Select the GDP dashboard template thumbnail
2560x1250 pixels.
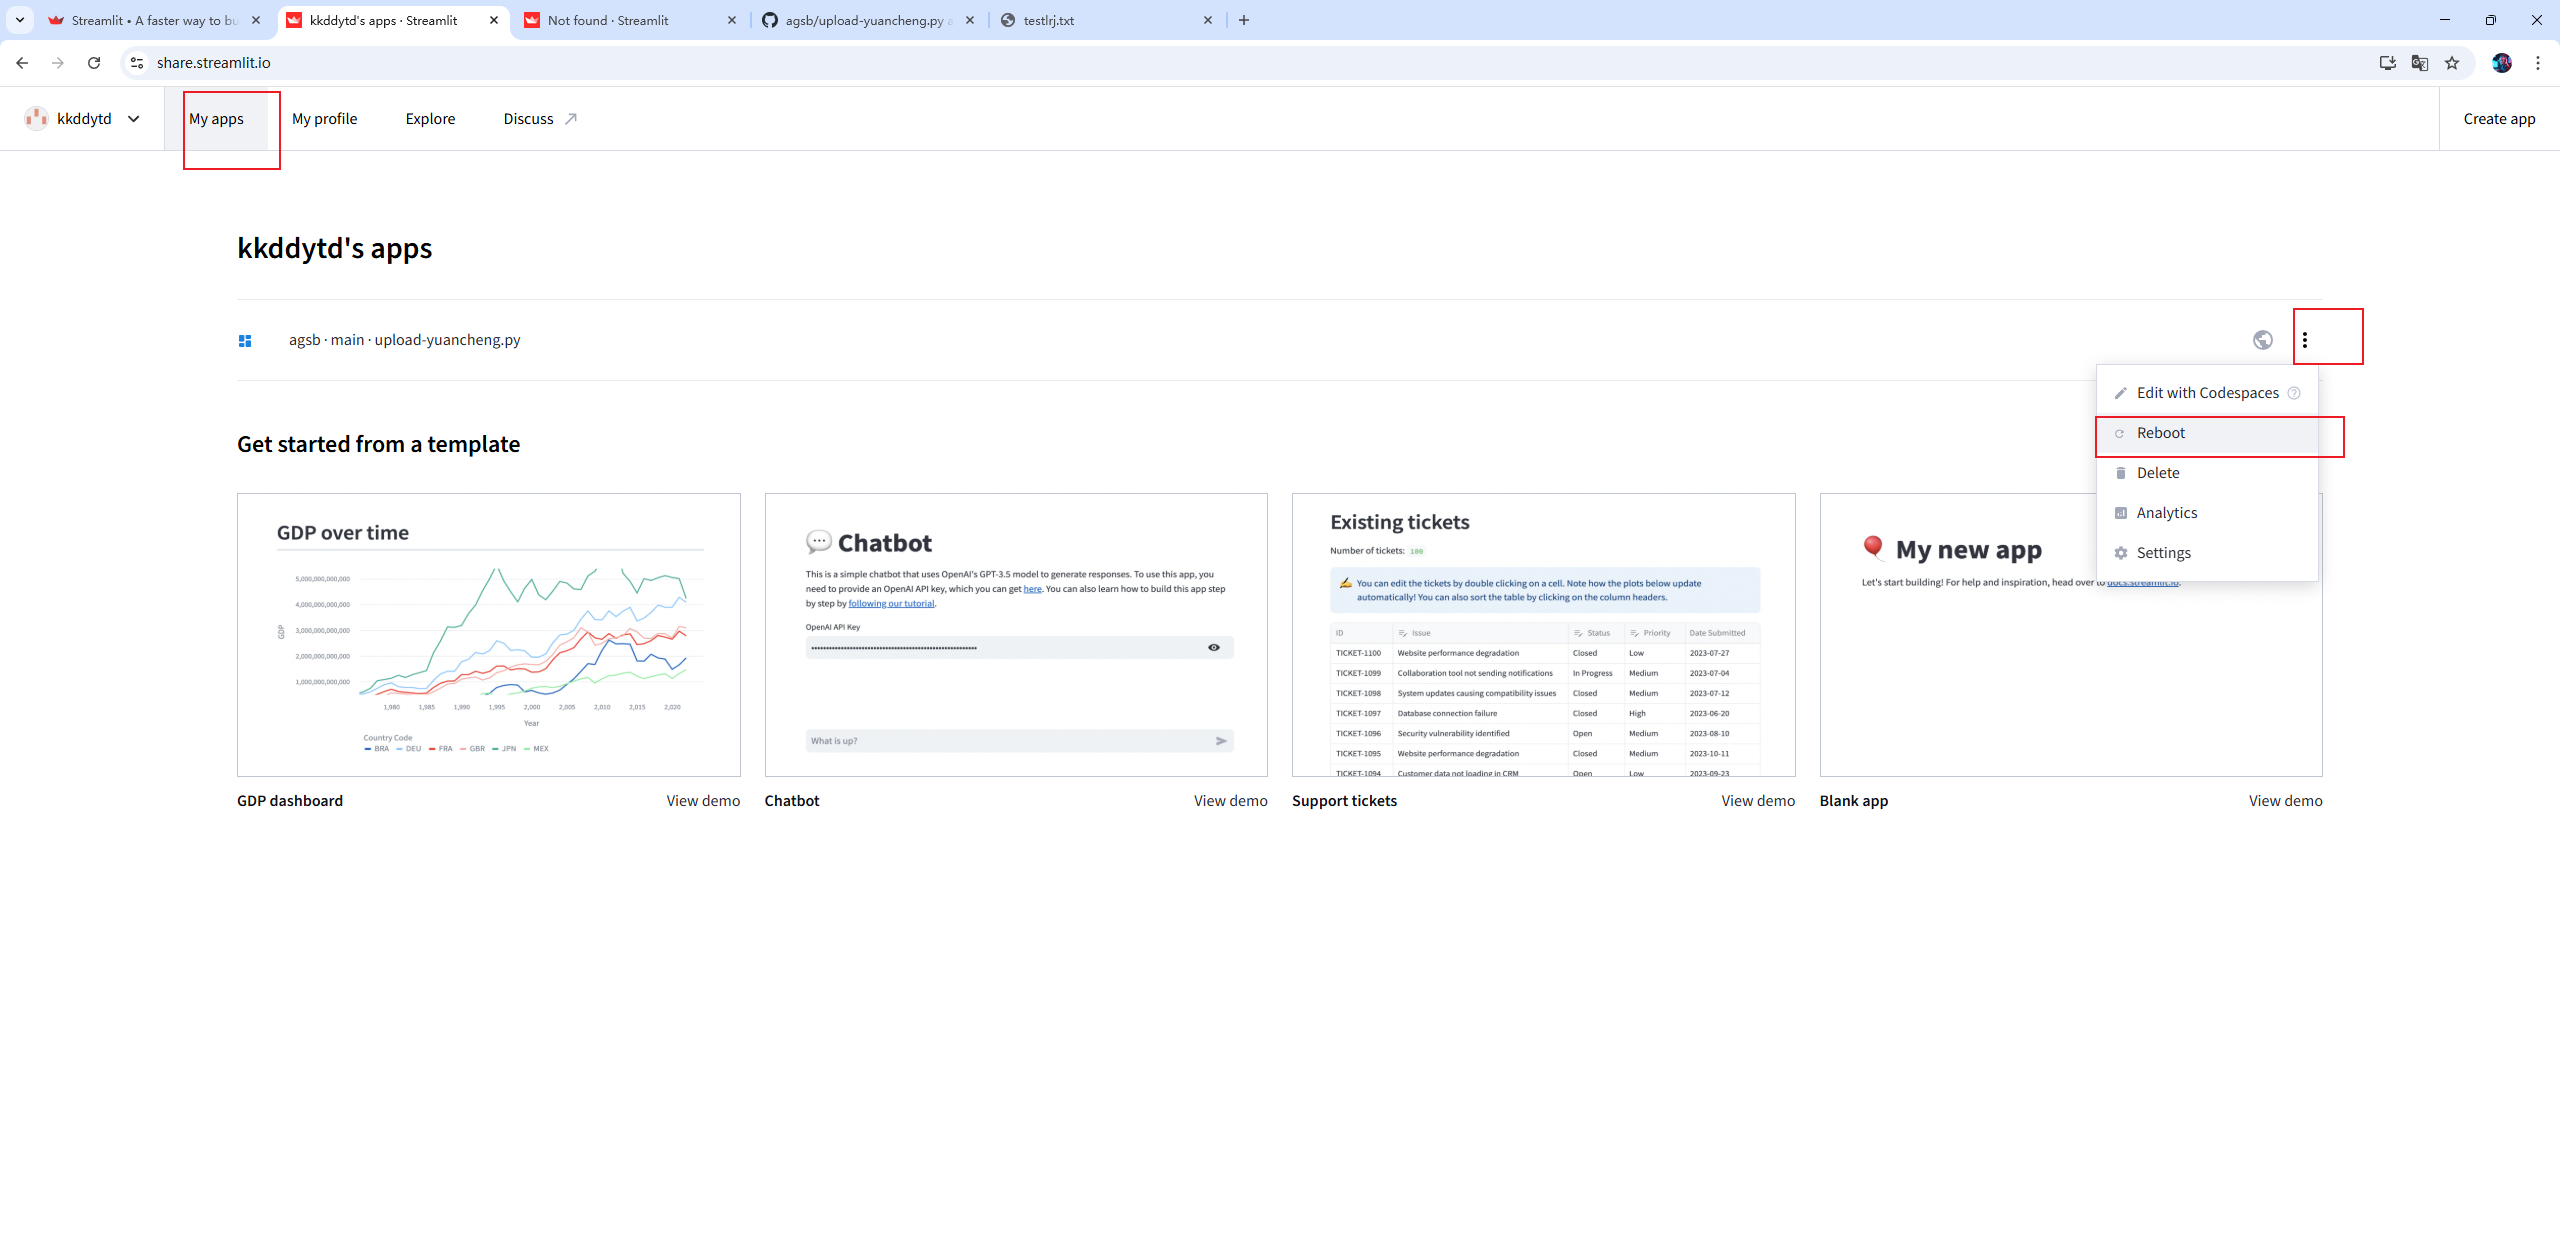(x=489, y=635)
